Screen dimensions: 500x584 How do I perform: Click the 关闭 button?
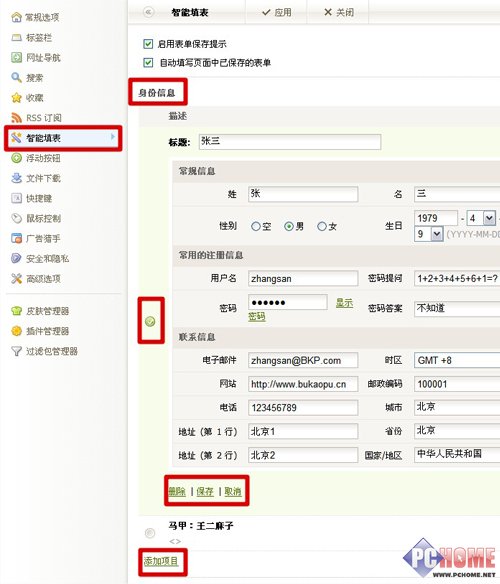[339, 12]
